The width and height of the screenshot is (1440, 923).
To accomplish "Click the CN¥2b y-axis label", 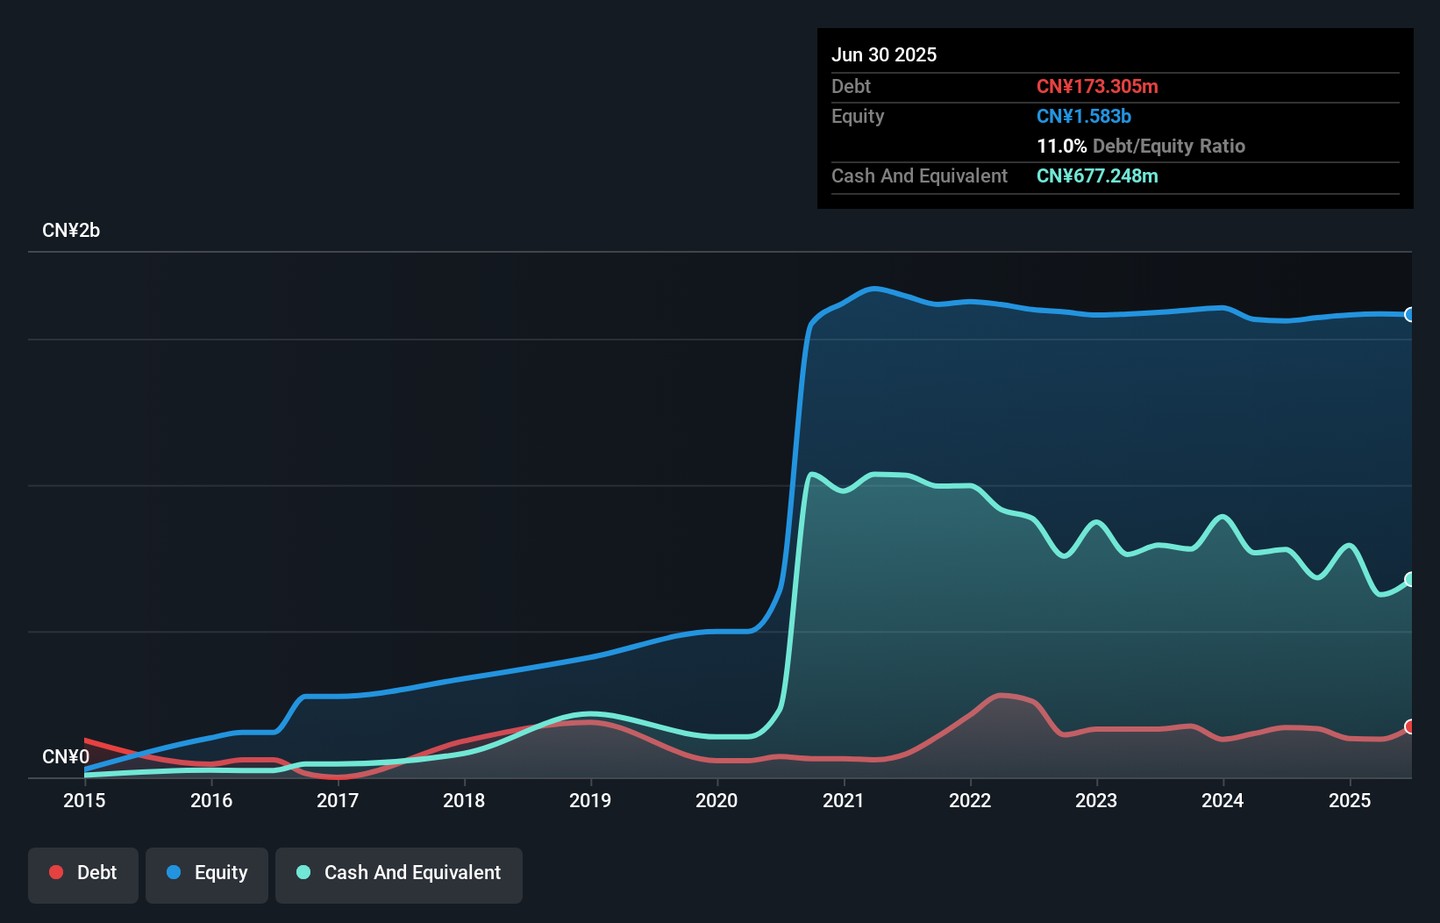I will click(71, 231).
